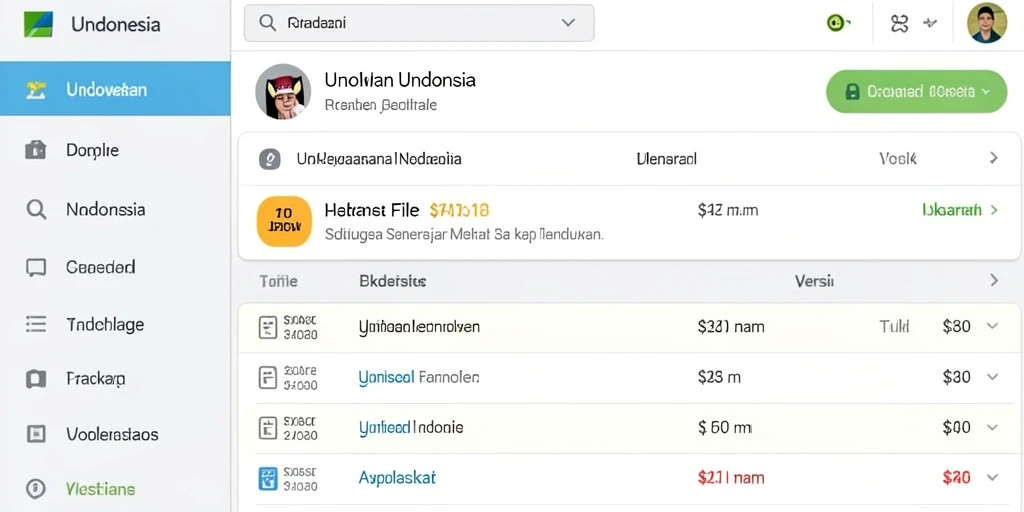Expand the Aypolaskat row chevron

(x=993, y=477)
